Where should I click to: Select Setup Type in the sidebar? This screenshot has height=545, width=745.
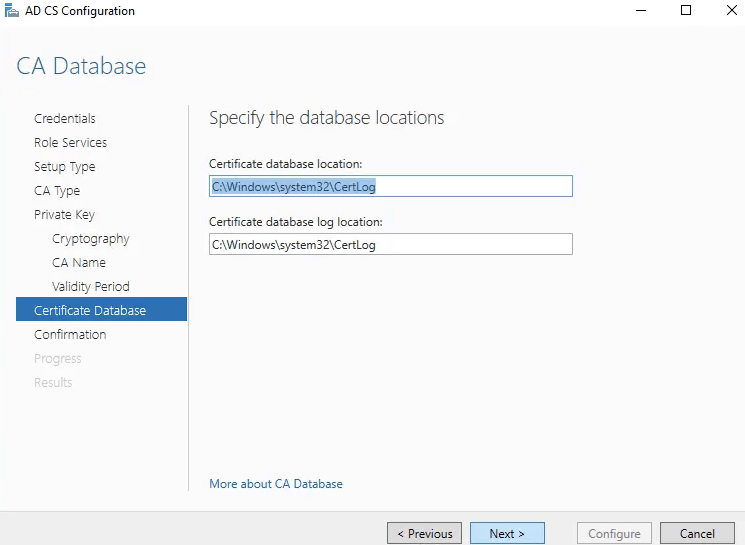[65, 167]
